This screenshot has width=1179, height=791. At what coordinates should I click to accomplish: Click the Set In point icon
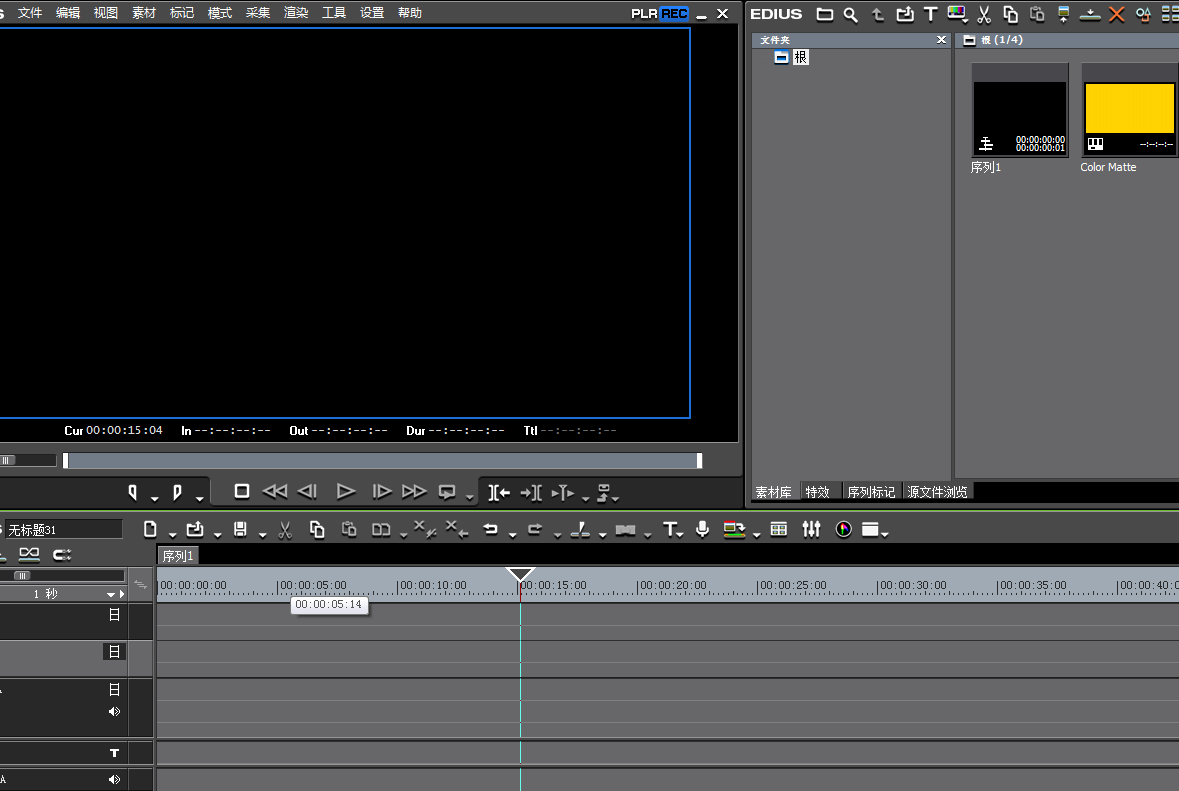click(x=132, y=492)
